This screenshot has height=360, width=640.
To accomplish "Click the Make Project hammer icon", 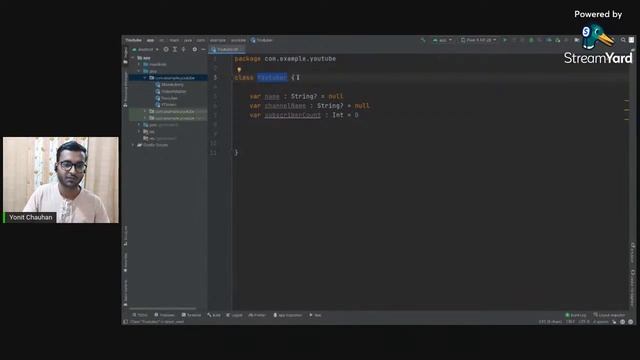I will (x=423, y=40).
